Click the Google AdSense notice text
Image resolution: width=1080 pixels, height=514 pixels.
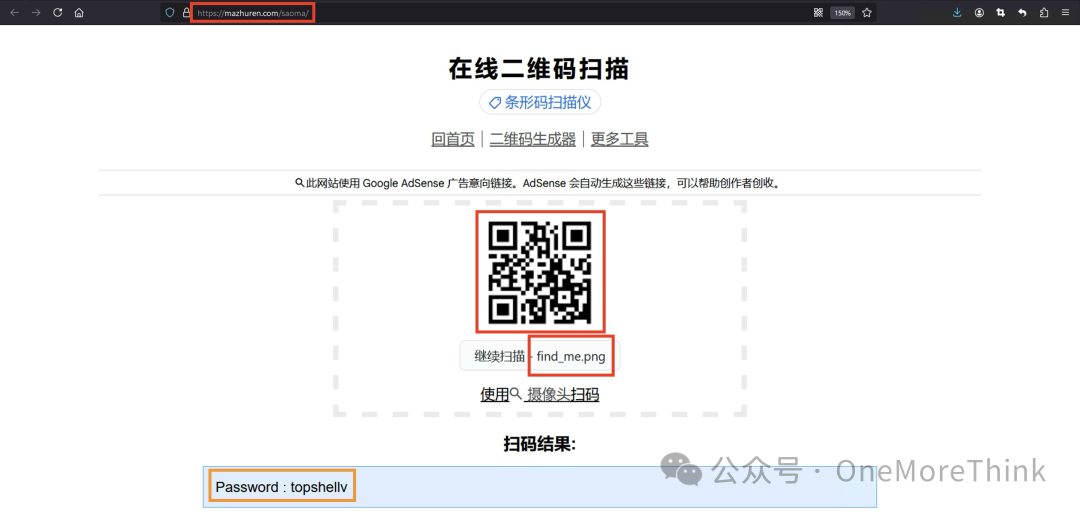pos(537,183)
